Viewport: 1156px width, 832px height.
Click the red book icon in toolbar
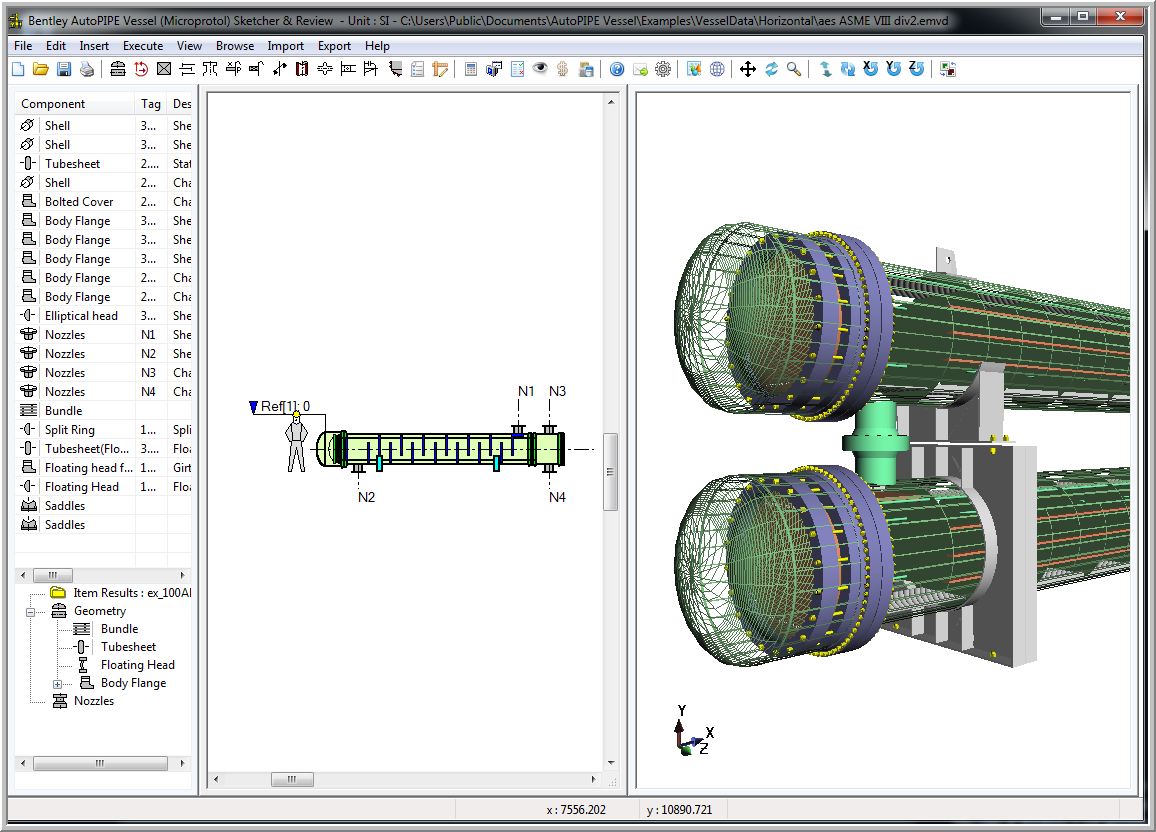click(x=302, y=69)
